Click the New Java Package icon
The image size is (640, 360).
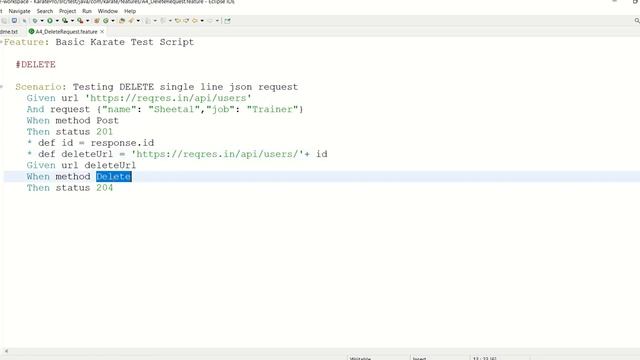tap(97, 20)
